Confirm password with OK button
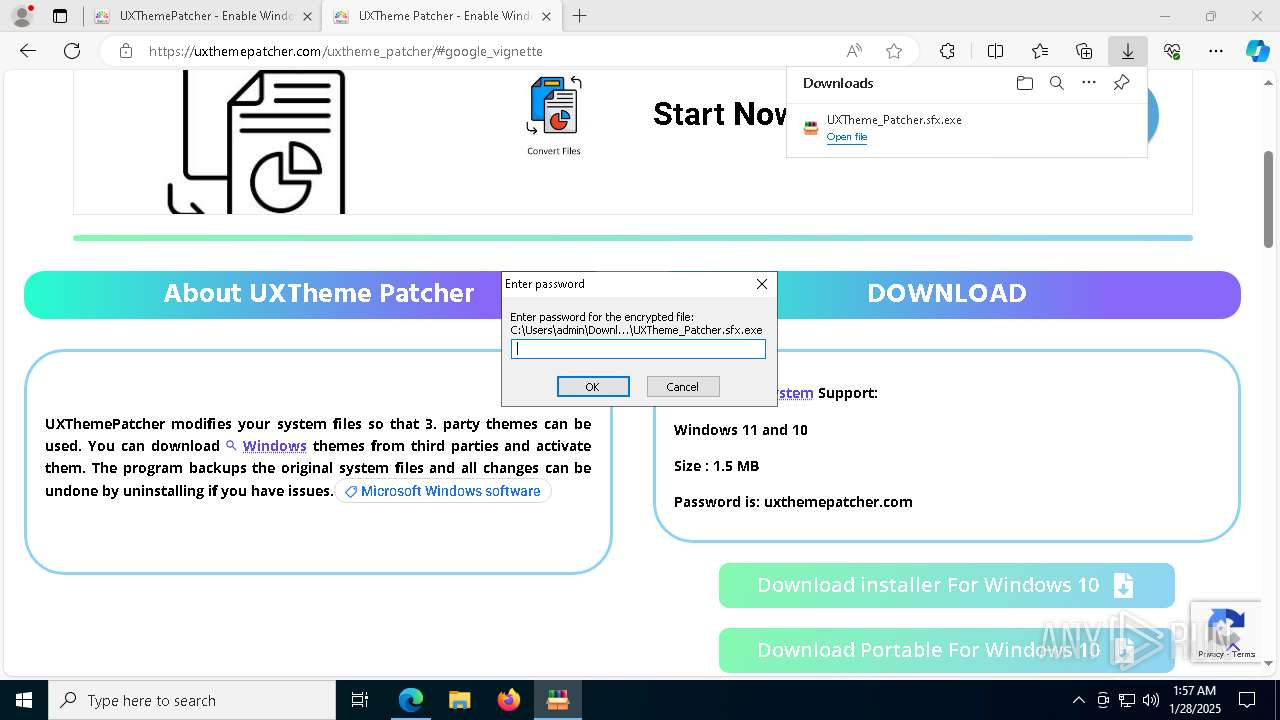The height and width of the screenshot is (720, 1280). (593, 387)
